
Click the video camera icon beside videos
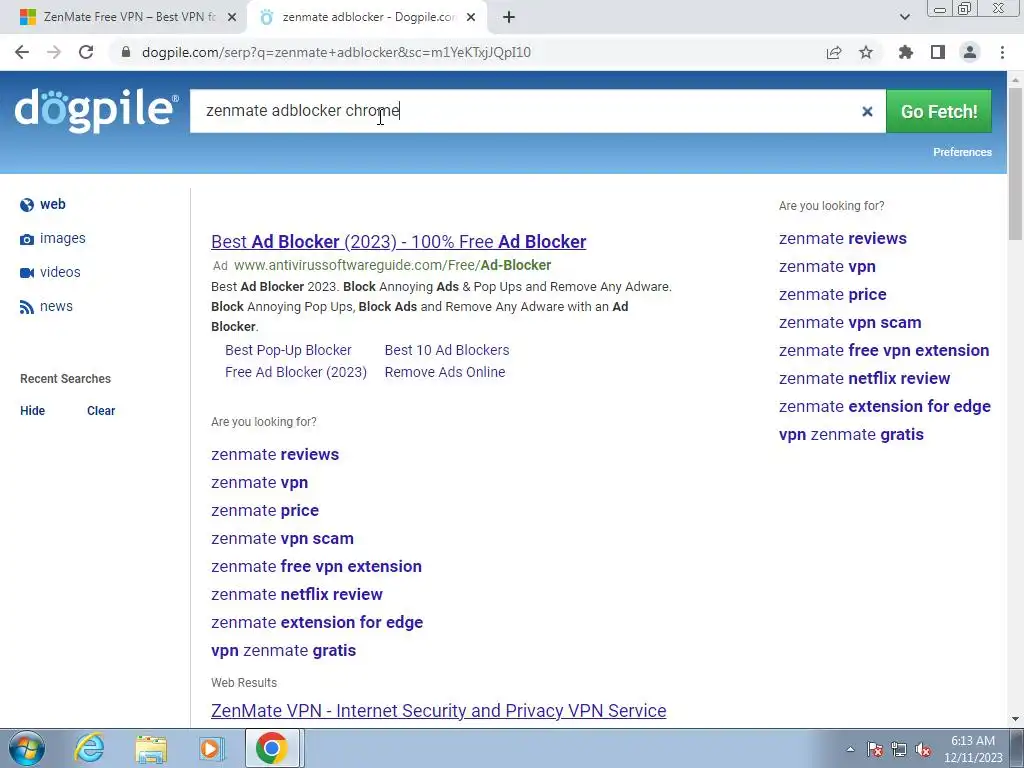(27, 273)
